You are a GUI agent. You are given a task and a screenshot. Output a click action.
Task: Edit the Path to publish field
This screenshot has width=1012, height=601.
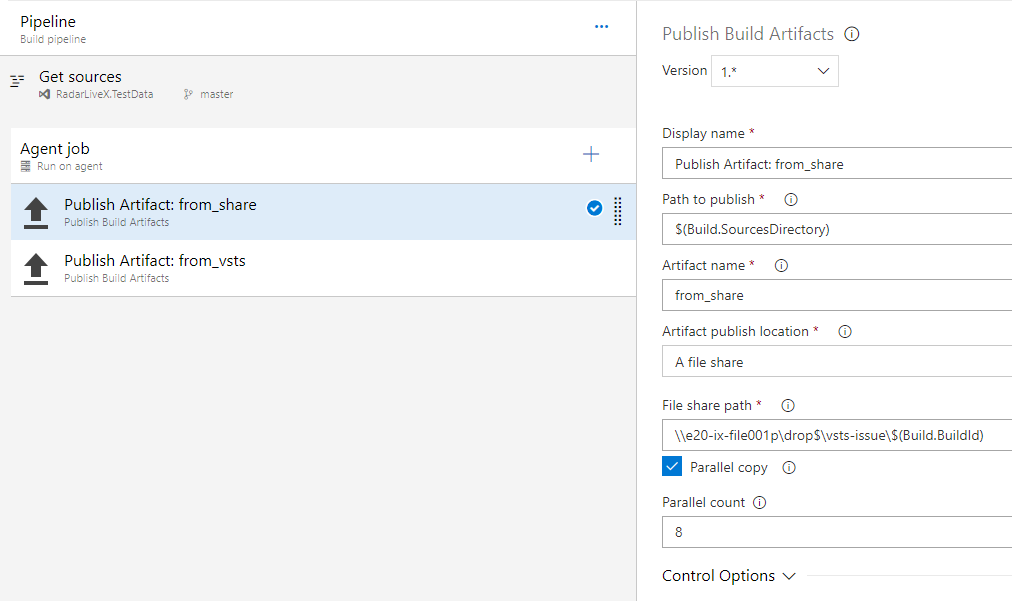837,229
